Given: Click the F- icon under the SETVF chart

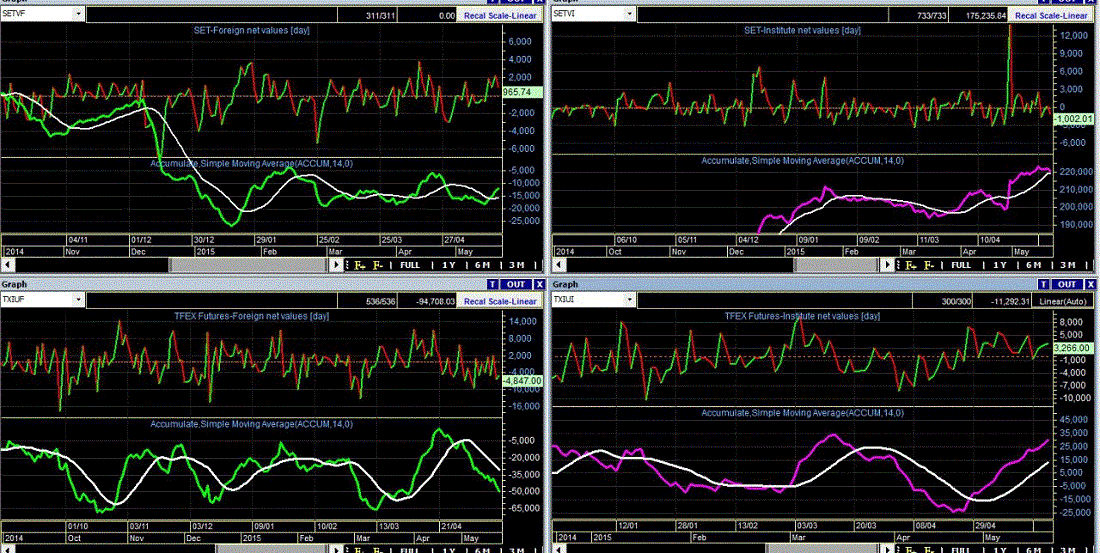Looking at the screenshot, I should (x=377, y=265).
